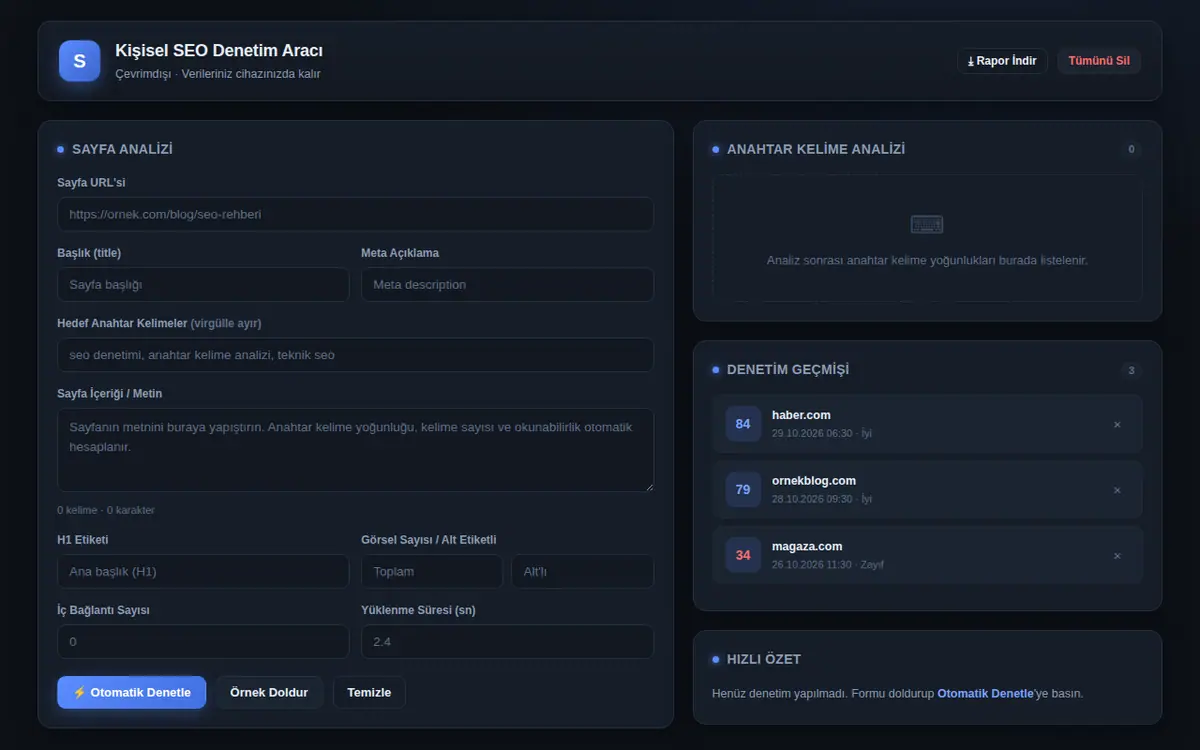Focus the İç Bağlantı Sayısı field

tap(203, 642)
